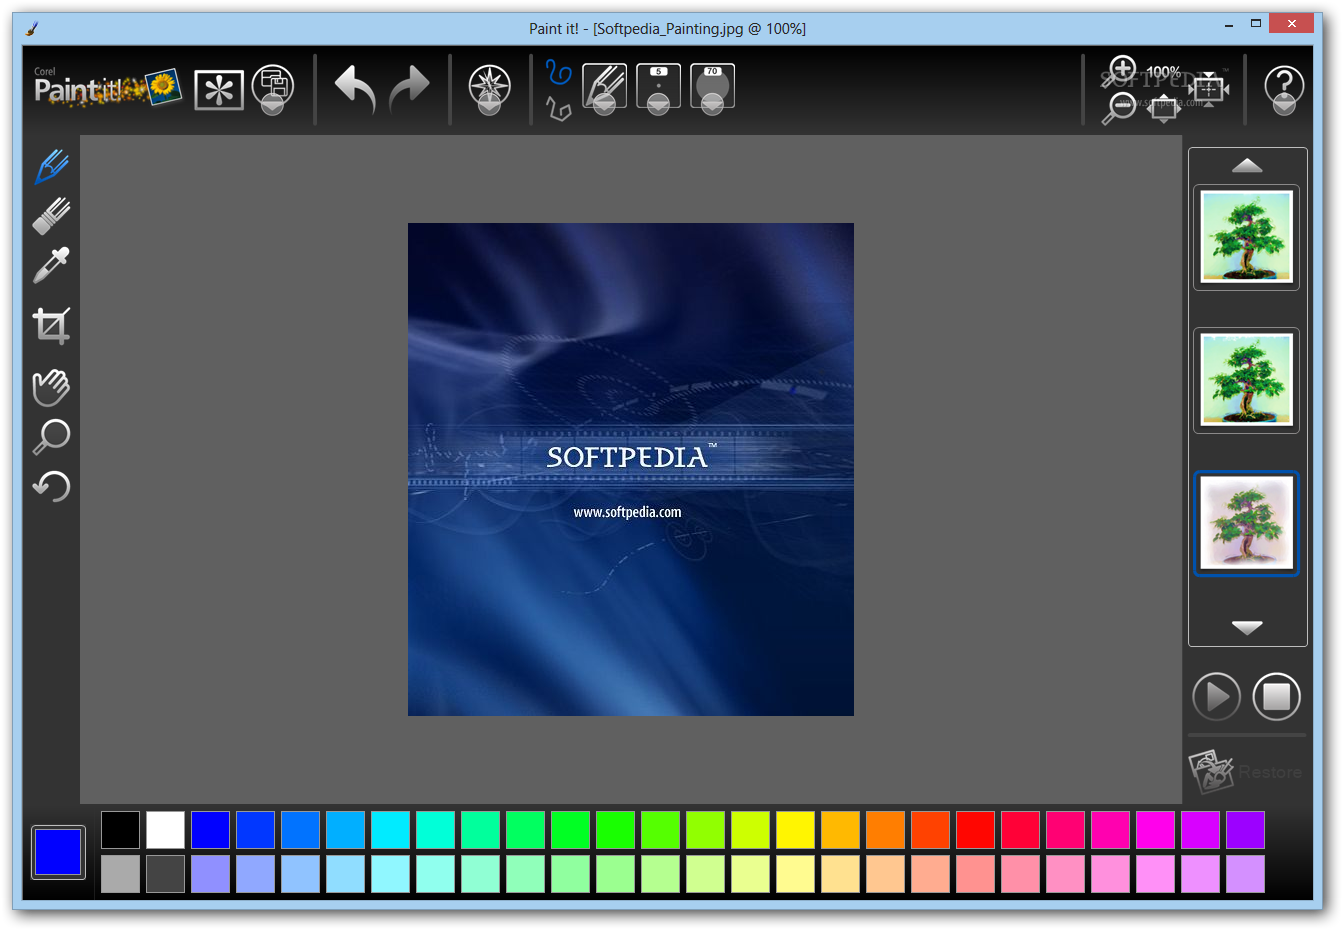Image resolution: width=1343 pixels, height=930 pixels.
Task: Choose the second bonsai style thumbnail
Action: (x=1246, y=380)
